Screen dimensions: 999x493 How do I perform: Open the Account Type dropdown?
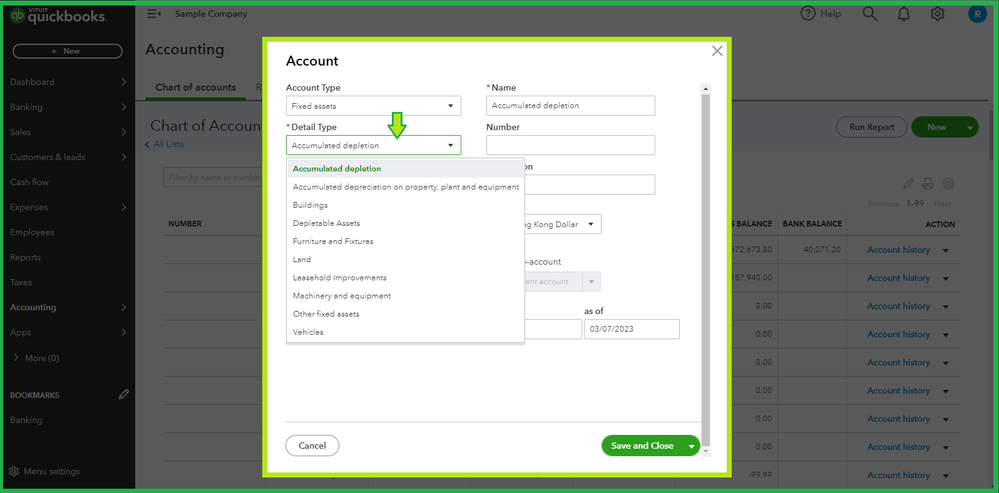pyautogui.click(x=373, y=106)
